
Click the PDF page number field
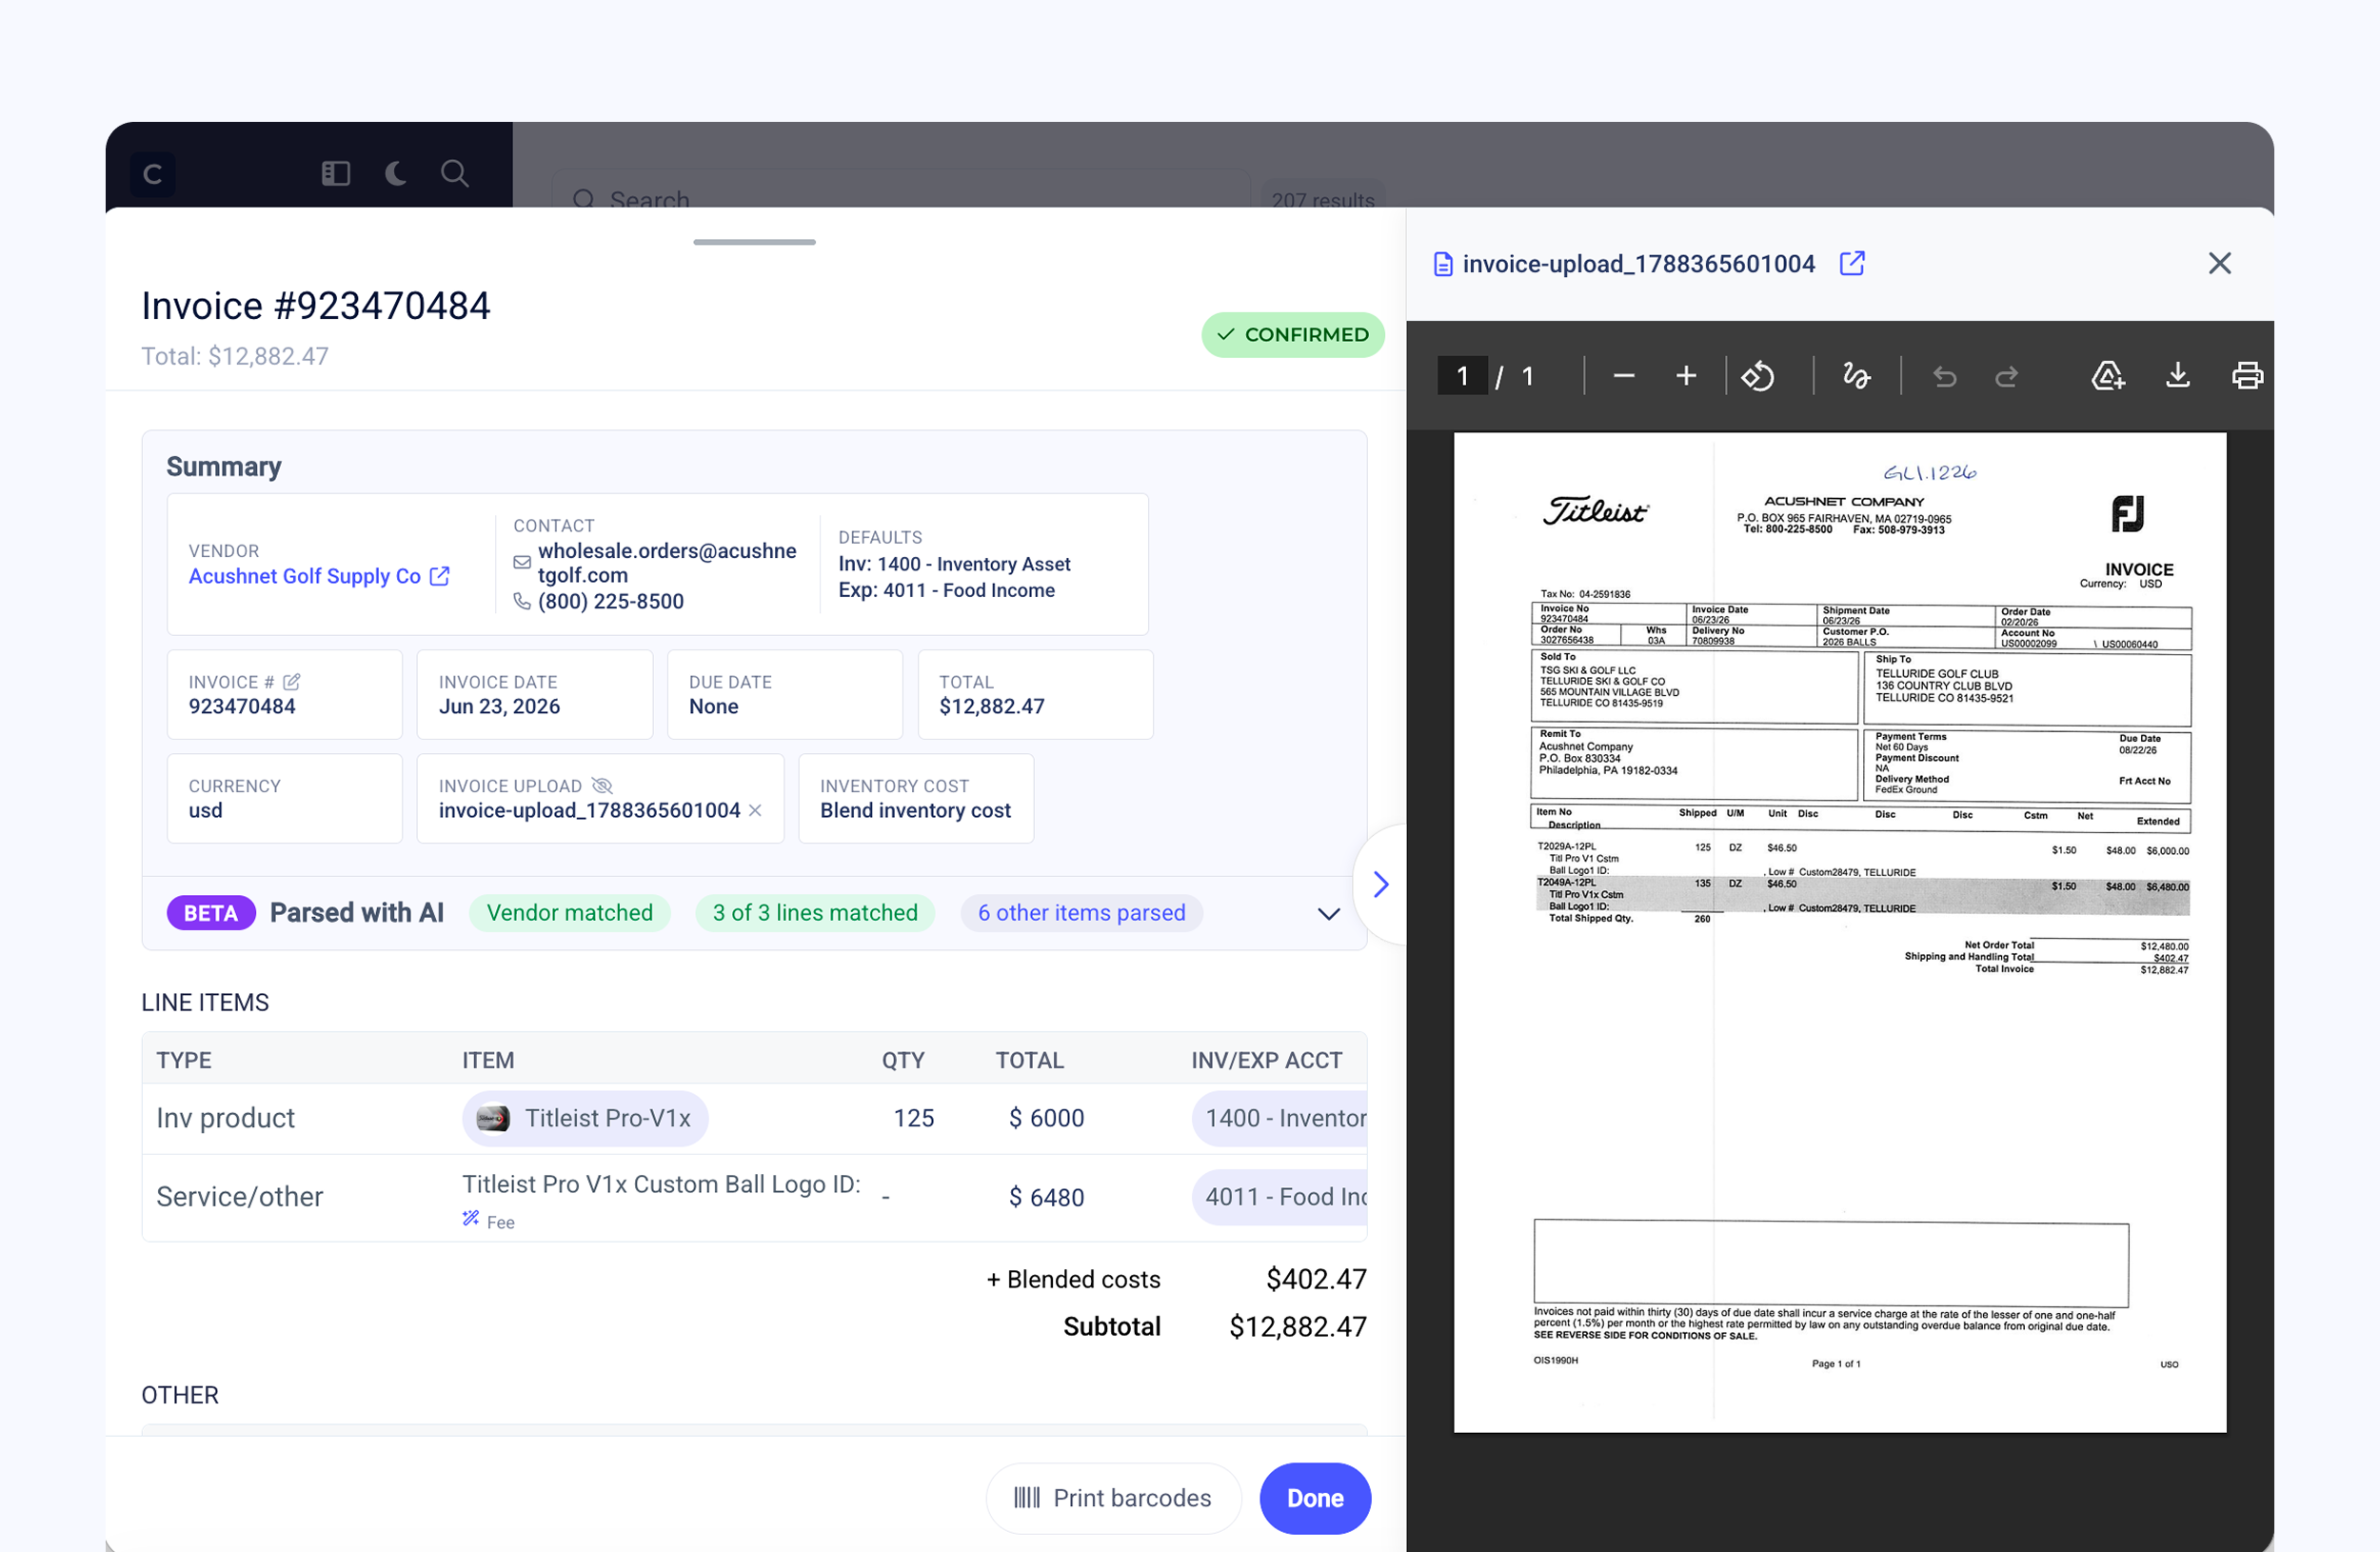[1462, 376]
